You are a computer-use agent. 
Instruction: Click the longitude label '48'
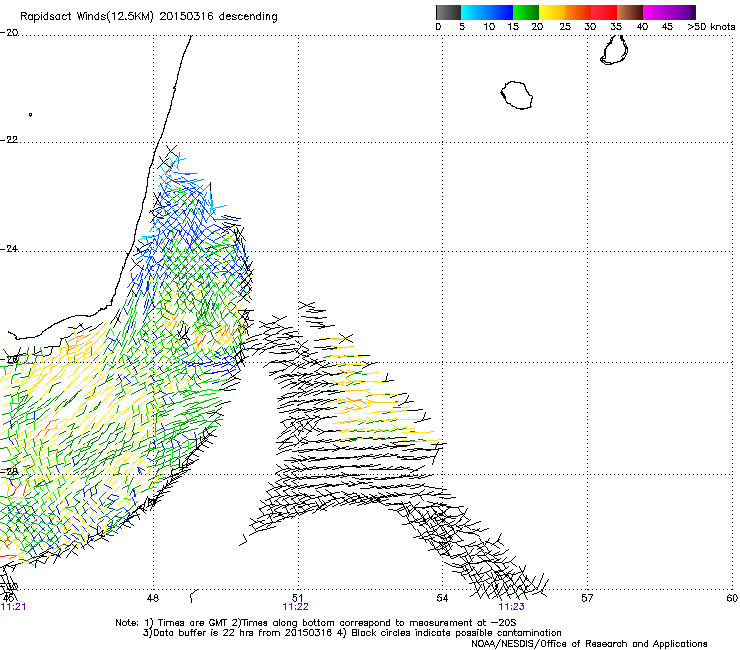(152, 598)
